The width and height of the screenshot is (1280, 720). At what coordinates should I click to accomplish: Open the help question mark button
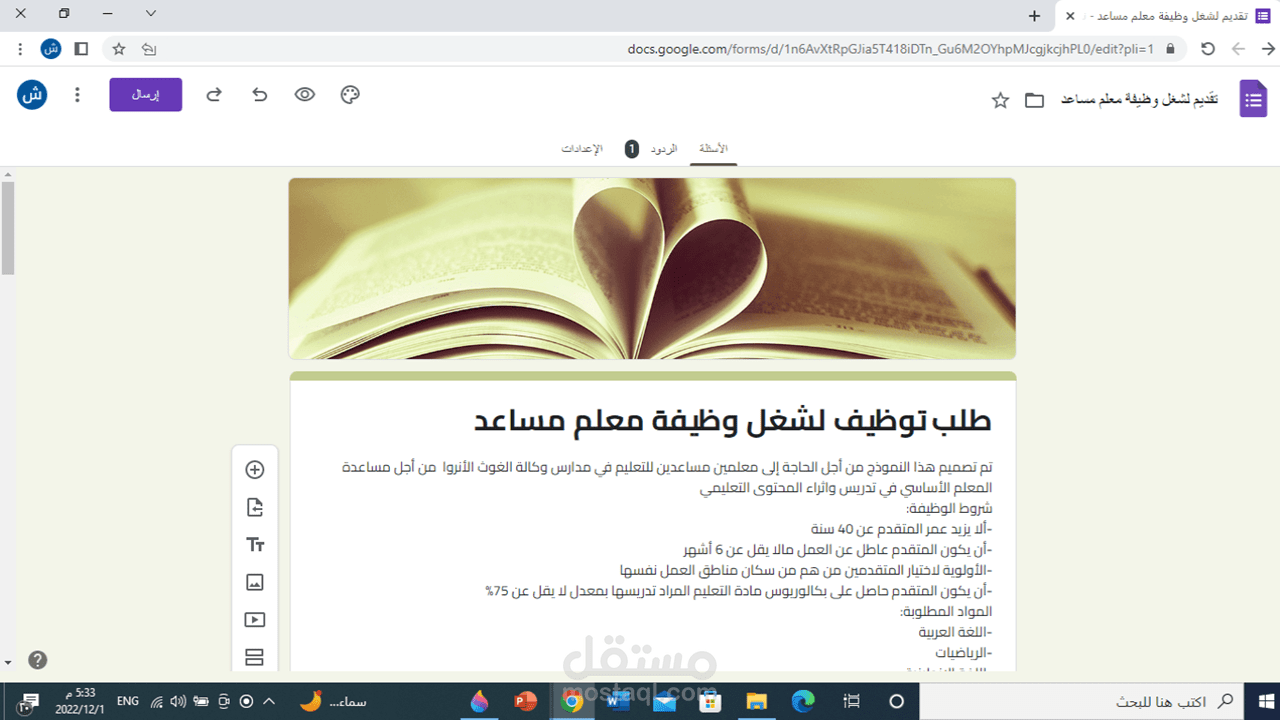(37, 660)
